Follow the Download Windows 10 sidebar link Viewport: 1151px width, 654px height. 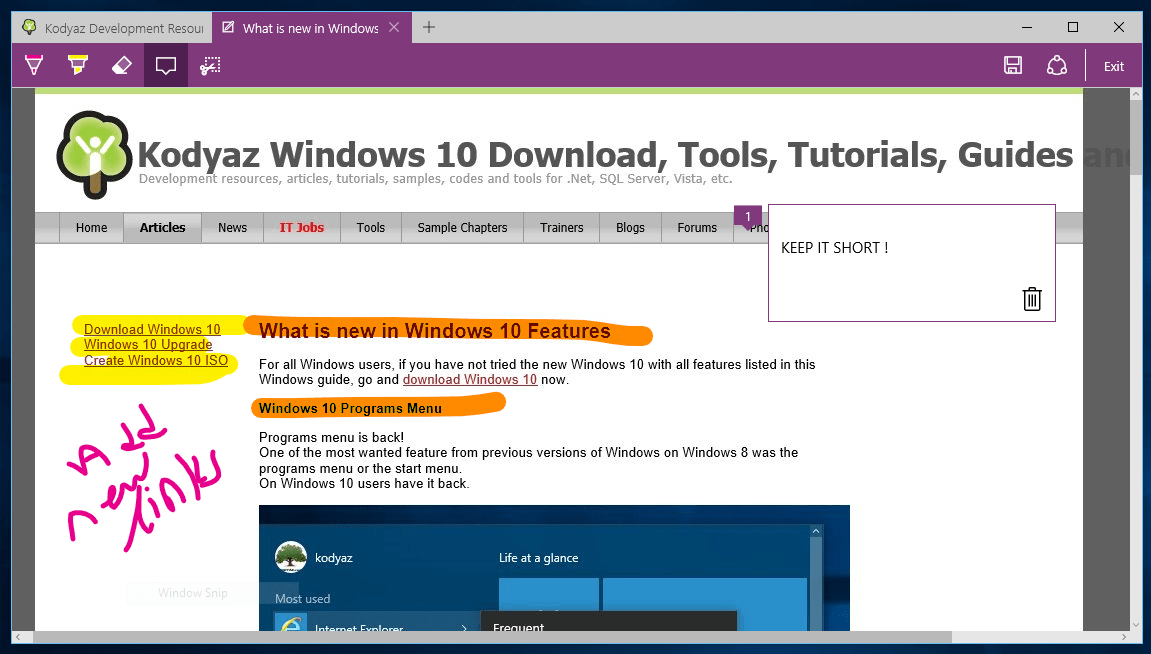tap(152, 329)
